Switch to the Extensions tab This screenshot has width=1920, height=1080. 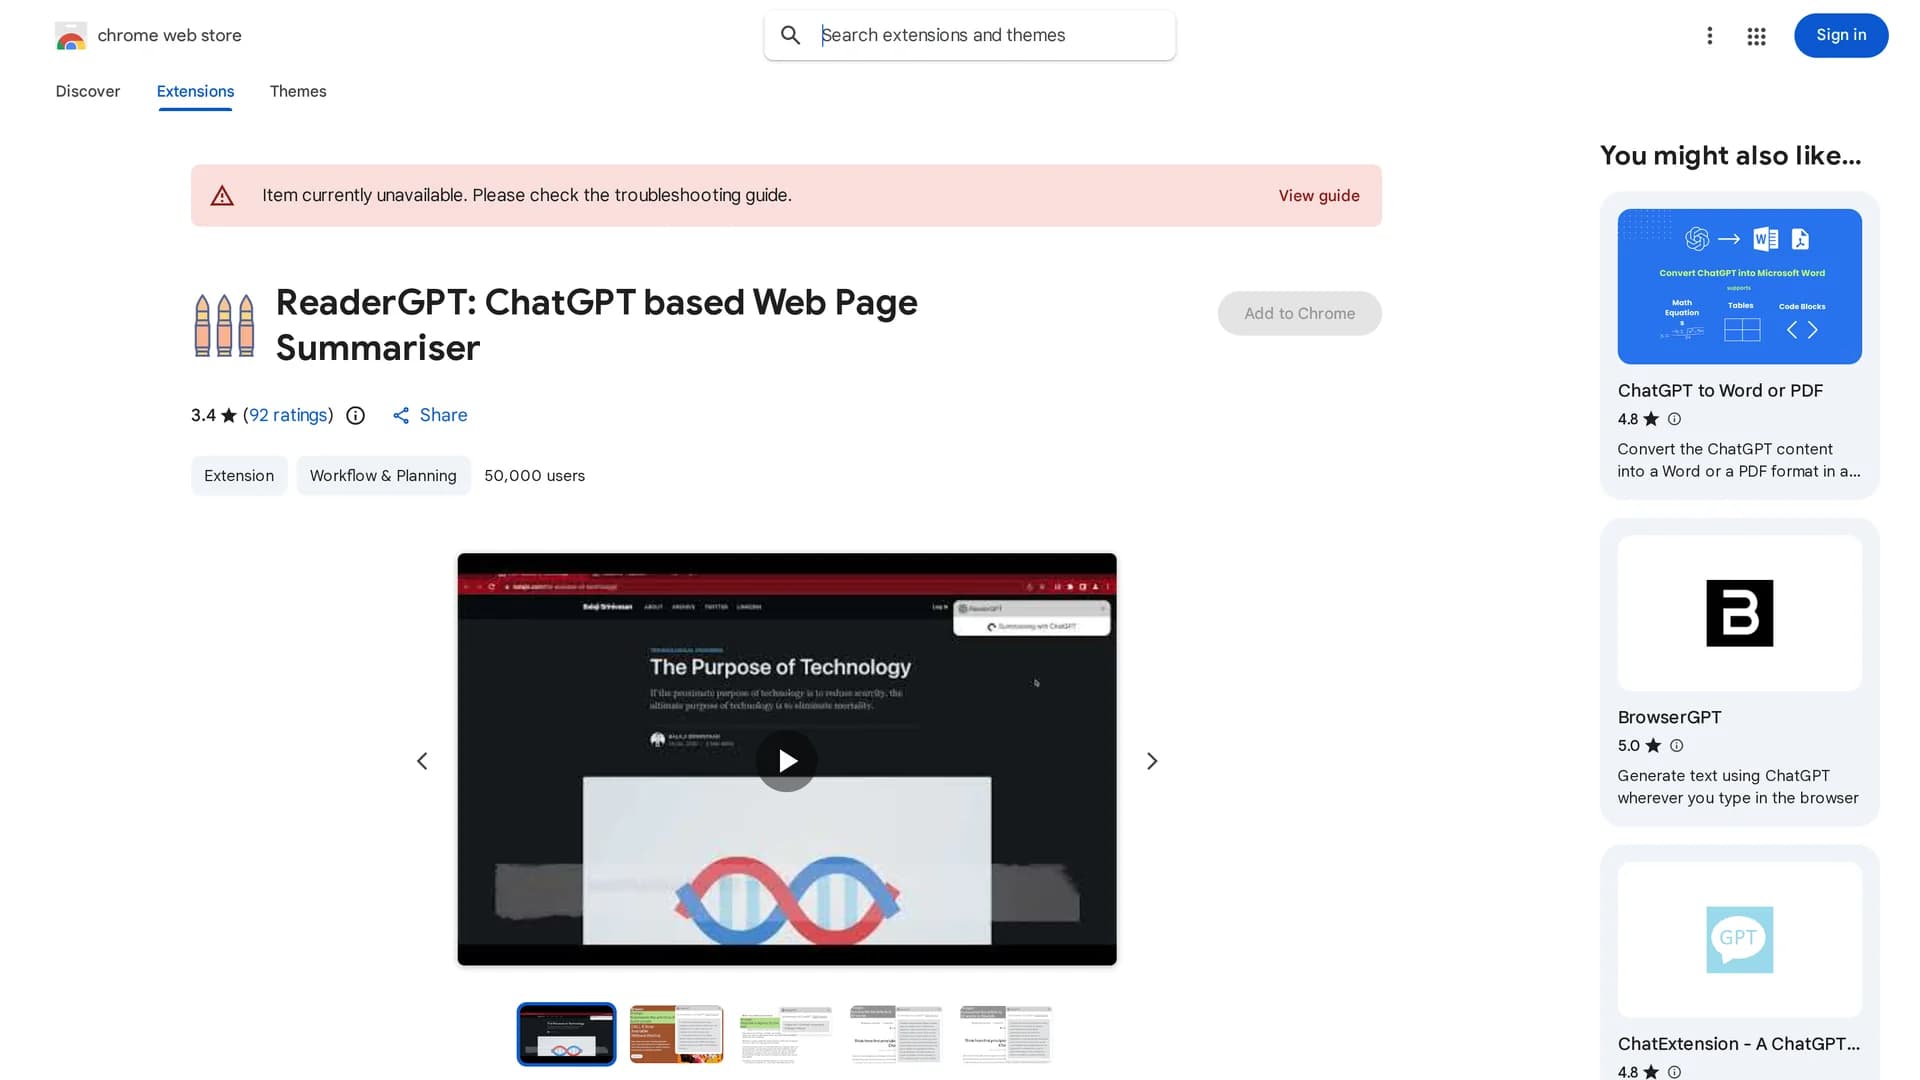point(195,91)
